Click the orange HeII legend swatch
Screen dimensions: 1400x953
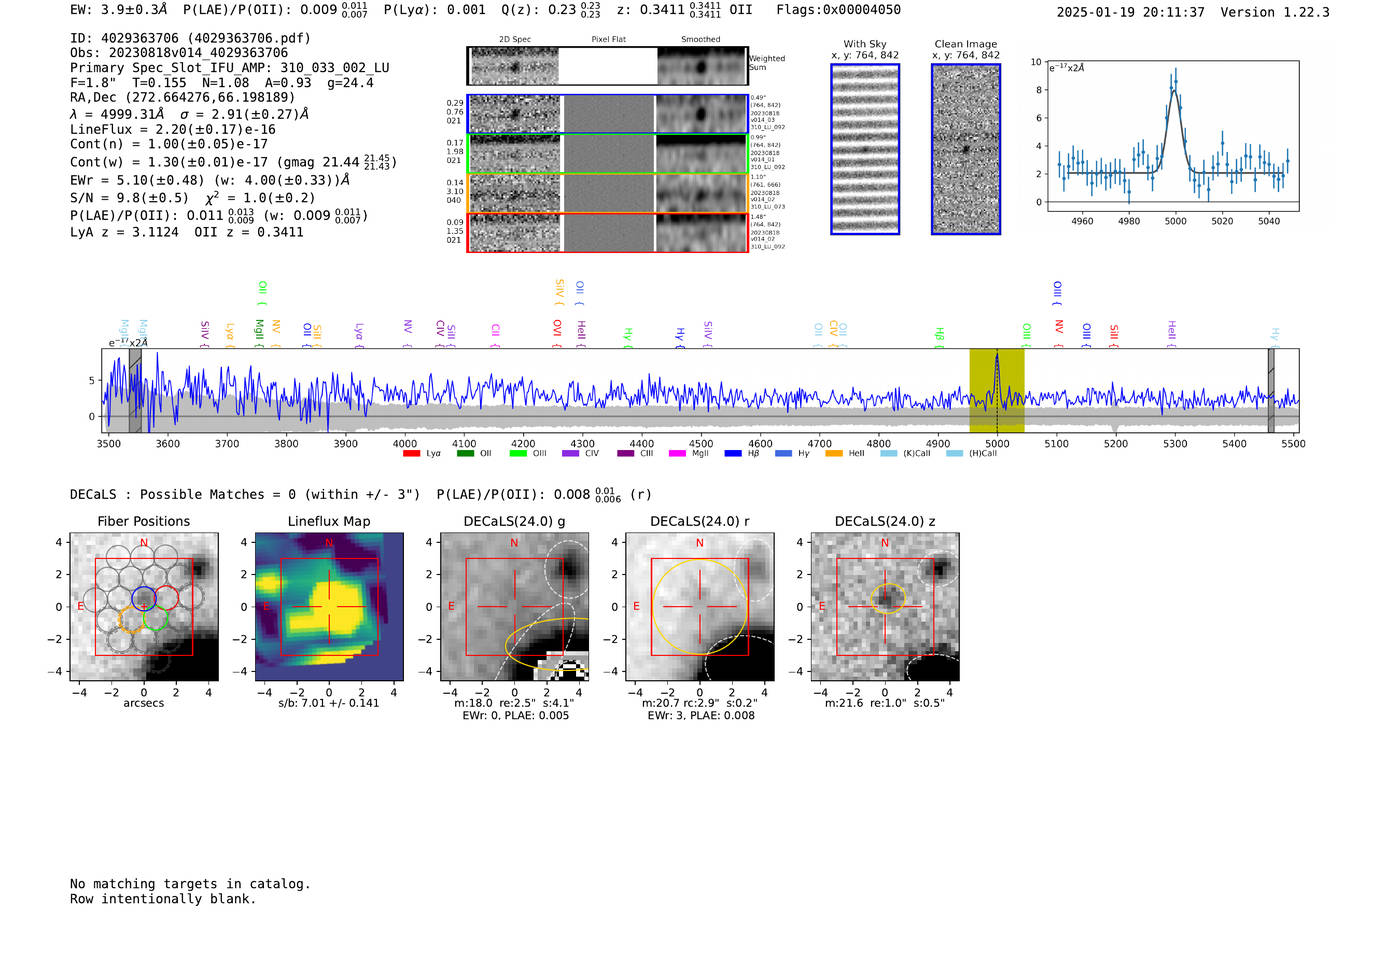834,454
